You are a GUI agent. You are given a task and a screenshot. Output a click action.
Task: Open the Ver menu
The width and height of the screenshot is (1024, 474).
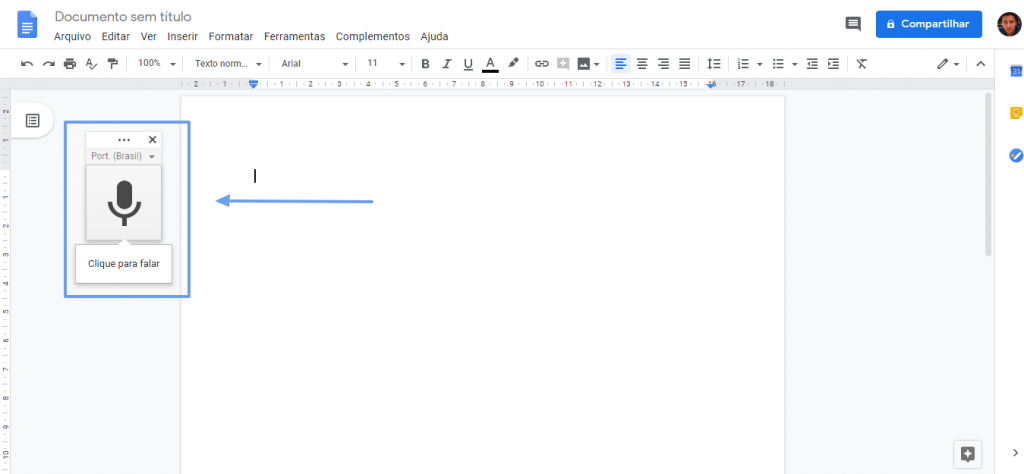[x=148, y=37]
